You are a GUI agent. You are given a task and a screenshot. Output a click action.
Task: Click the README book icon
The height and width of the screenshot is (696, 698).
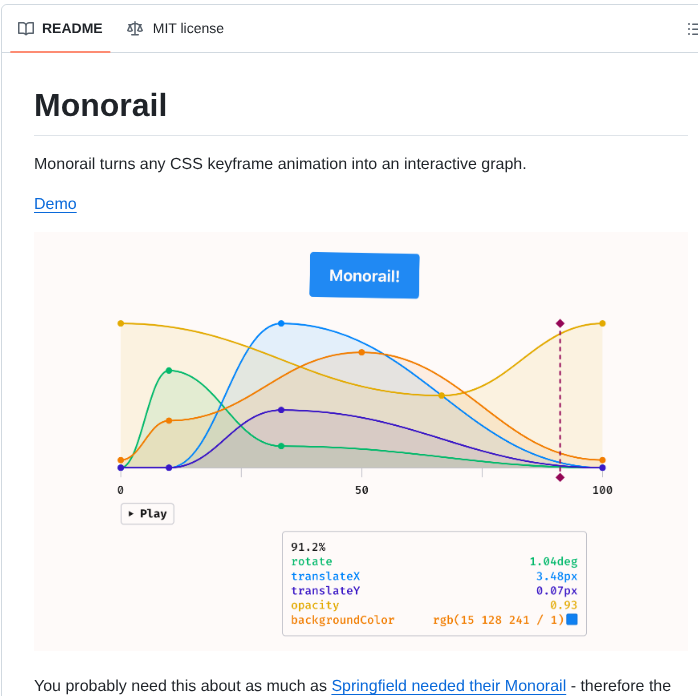pyautogui.click(x=26, y=28)
